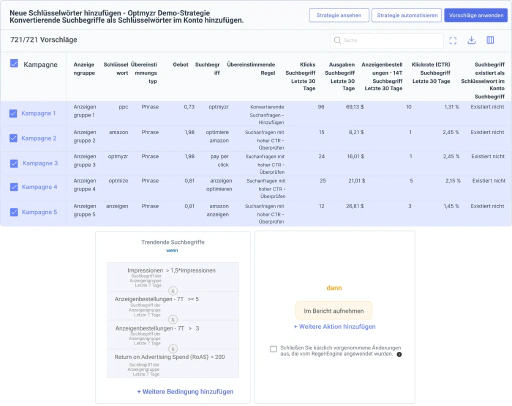Open the column selector icon
The height and width of the screenshot is (406, 512).
click(490, 40)
